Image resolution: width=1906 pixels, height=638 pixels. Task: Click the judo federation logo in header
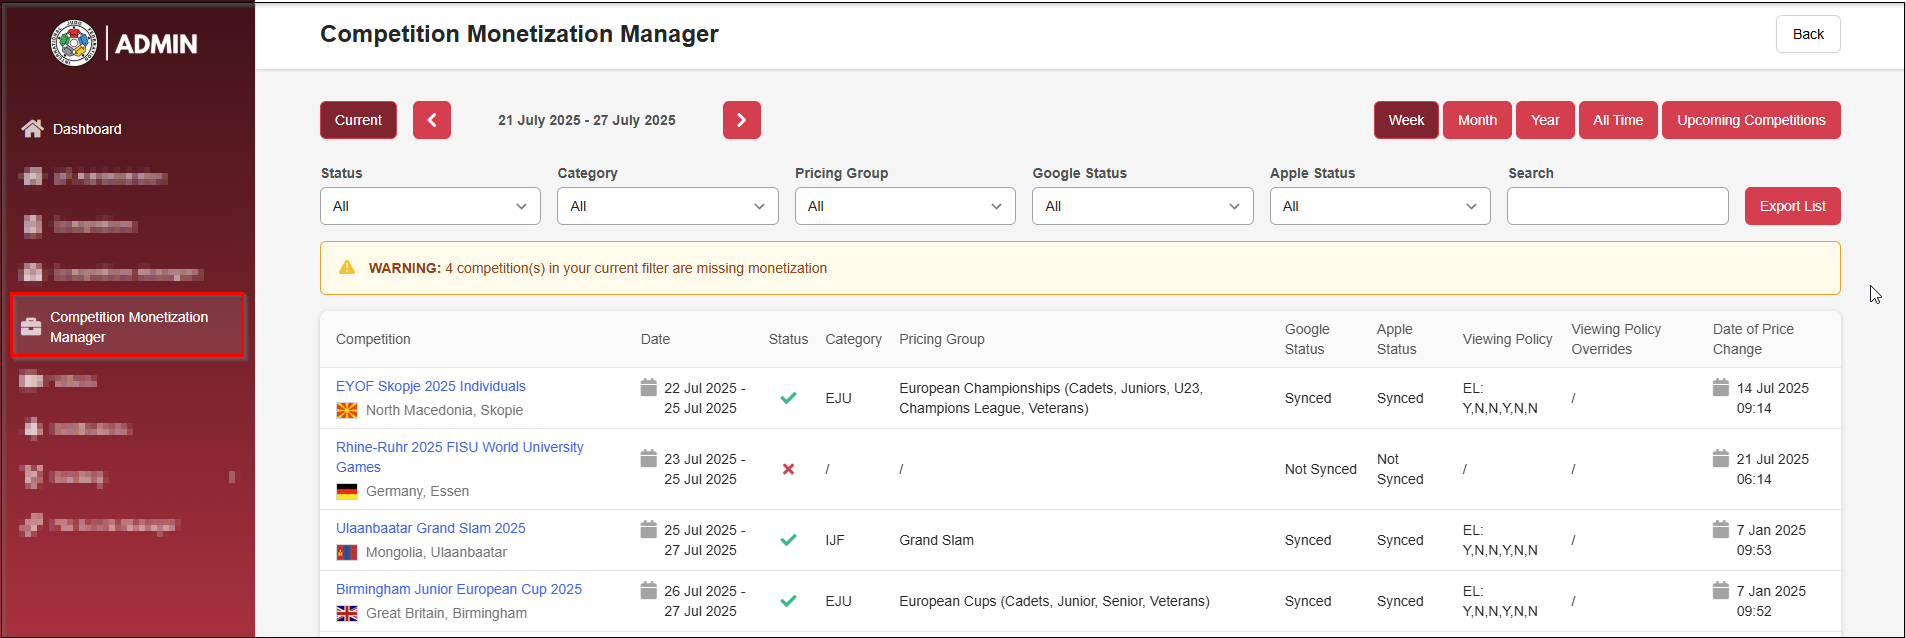tap(74, 43)
